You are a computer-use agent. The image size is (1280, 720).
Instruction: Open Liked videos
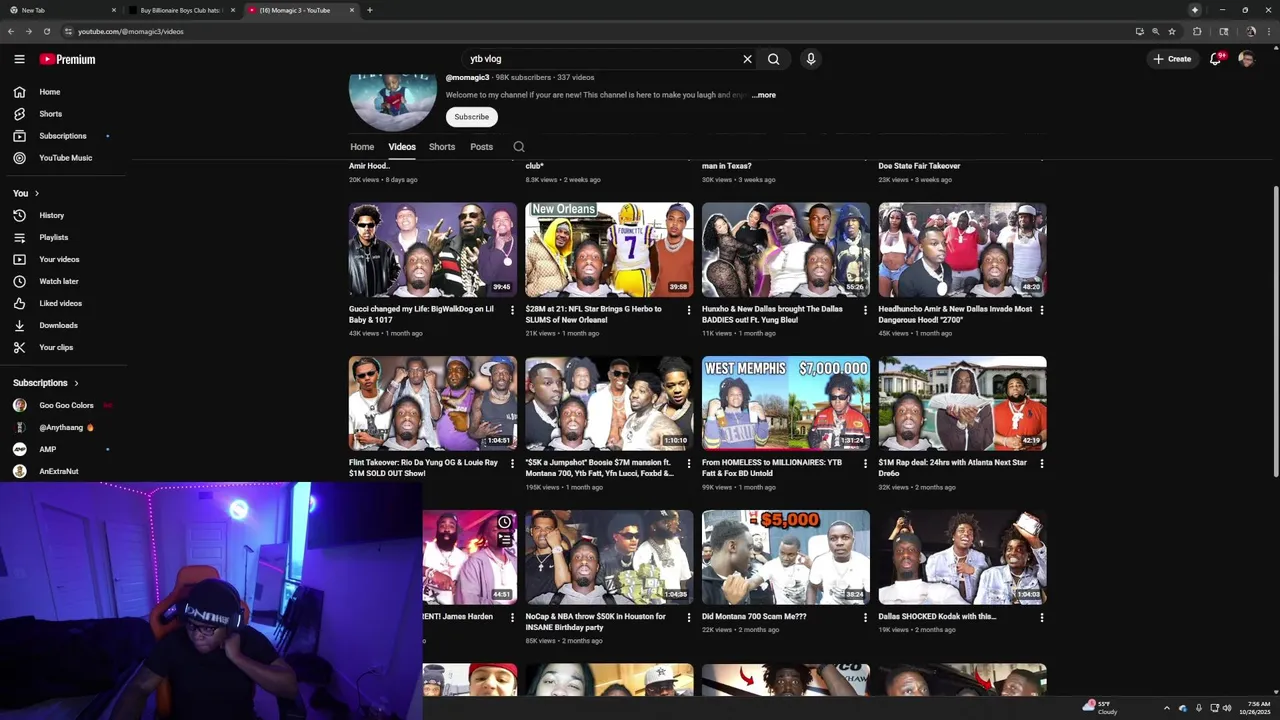[x=63, y=303]
